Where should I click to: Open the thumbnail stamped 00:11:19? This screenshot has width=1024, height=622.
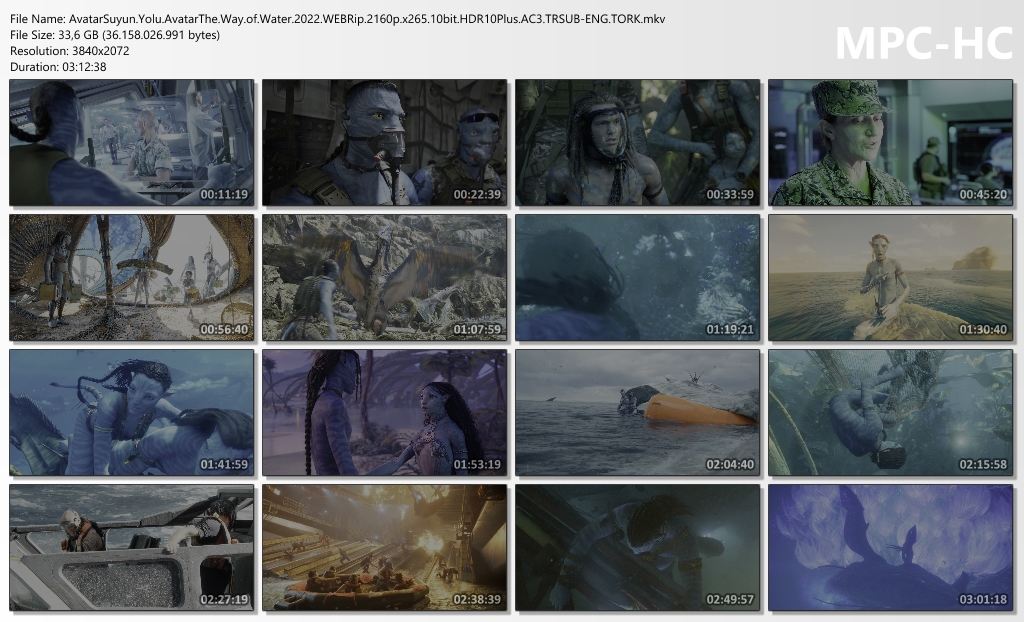pyautogui.click(x=131, y=142)
